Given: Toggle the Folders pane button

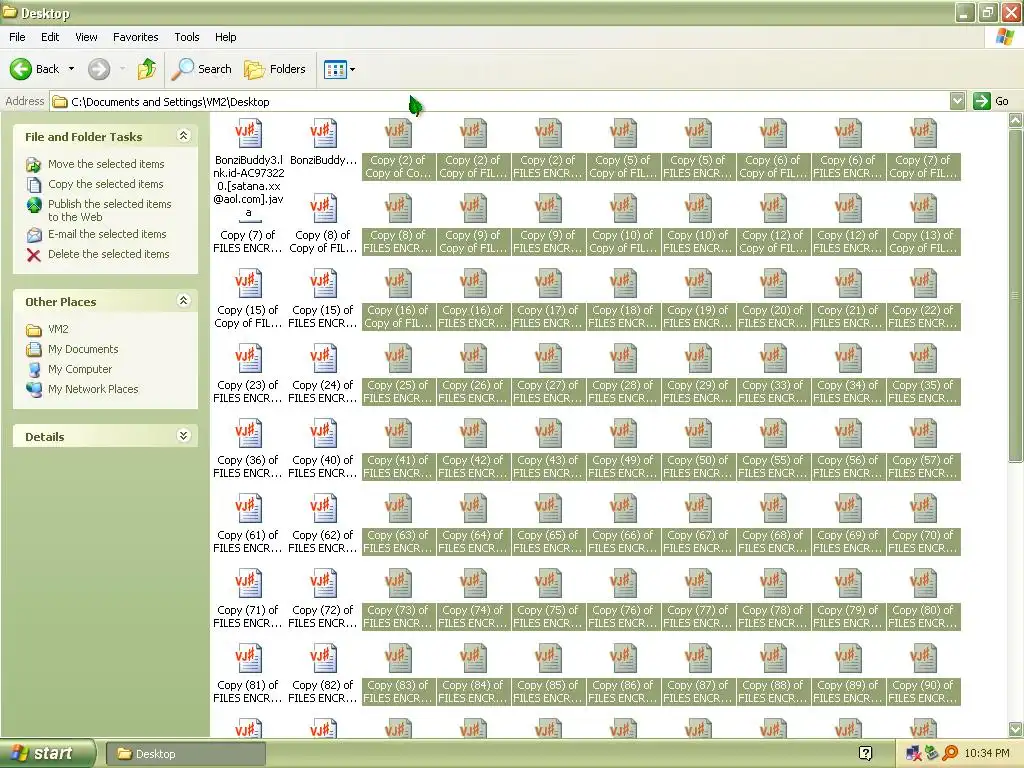Looking at the screenshot, I should [275, 69].
